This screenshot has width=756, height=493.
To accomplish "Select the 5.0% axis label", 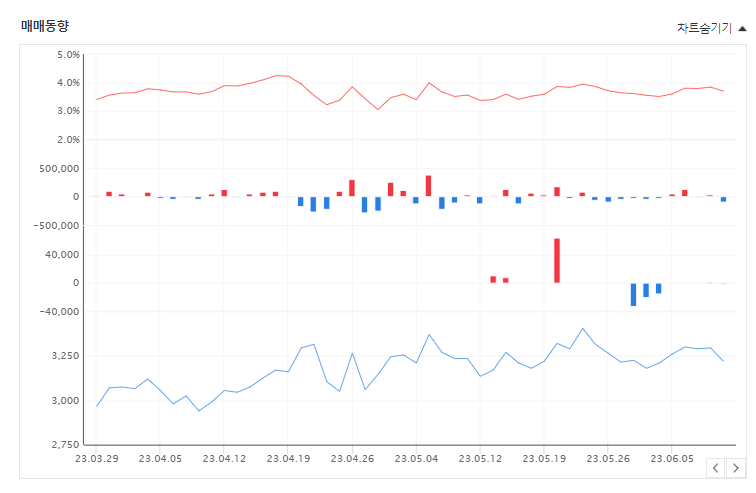I will (68, 55).
